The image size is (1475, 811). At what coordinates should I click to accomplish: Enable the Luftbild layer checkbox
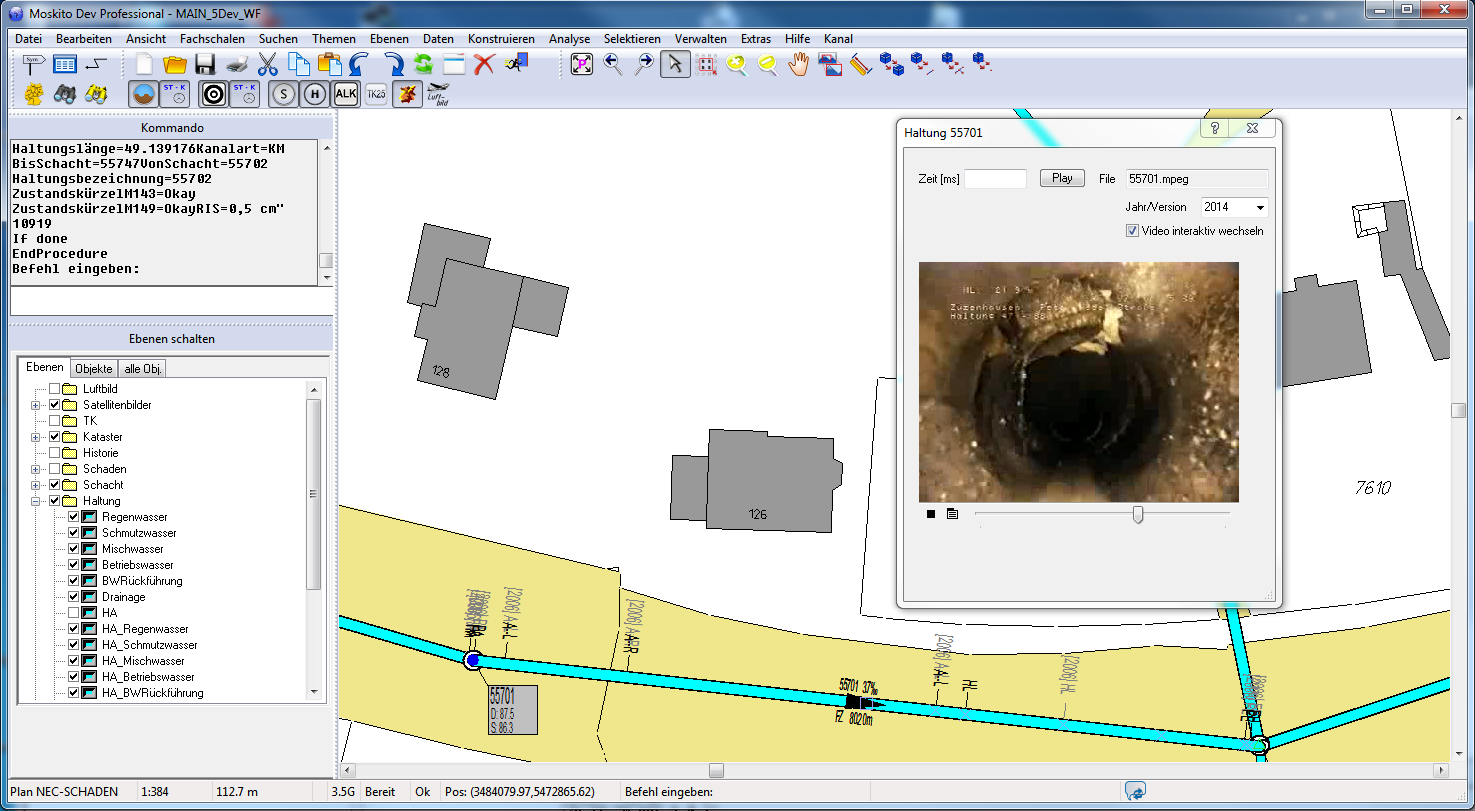[55, 389]
